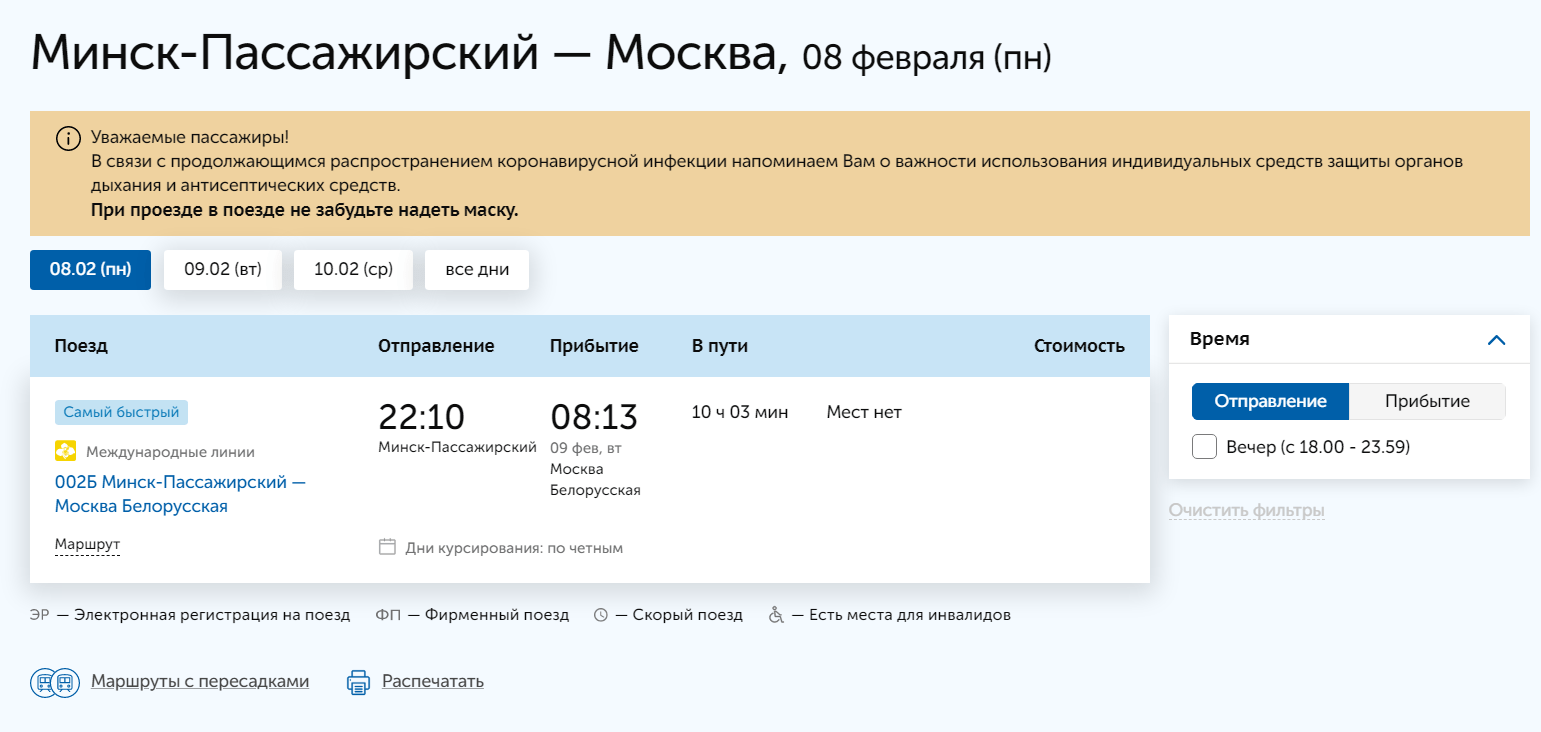This screenshot has height=732, width=1541.
Task: Click the calendar icon beside running days
Action: coord(387,547)
